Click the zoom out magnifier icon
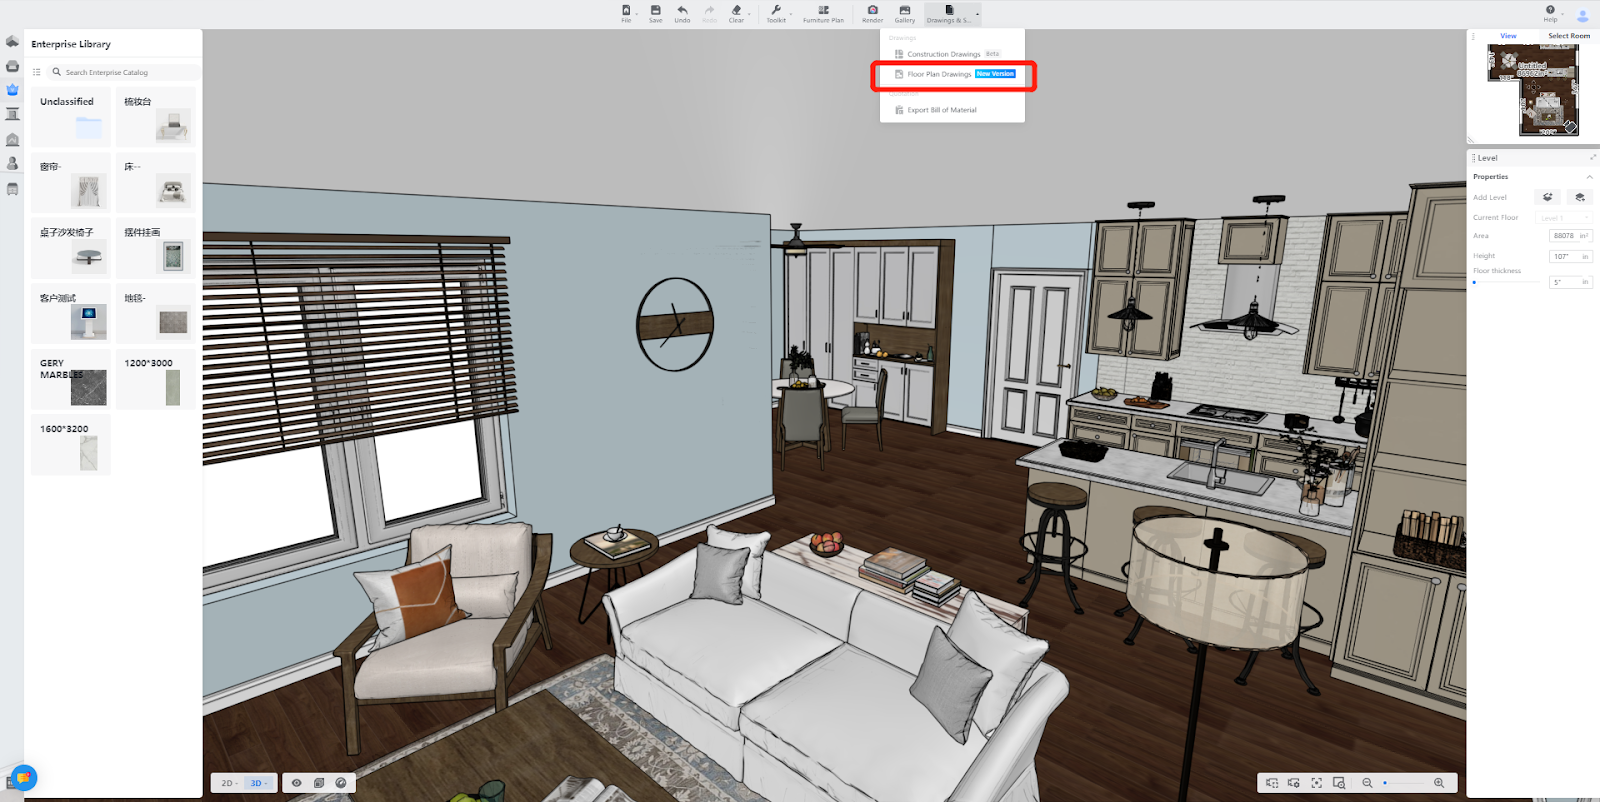This screenshot has height=802, width=1600. pyautogui.click(x=1367, y=783)
